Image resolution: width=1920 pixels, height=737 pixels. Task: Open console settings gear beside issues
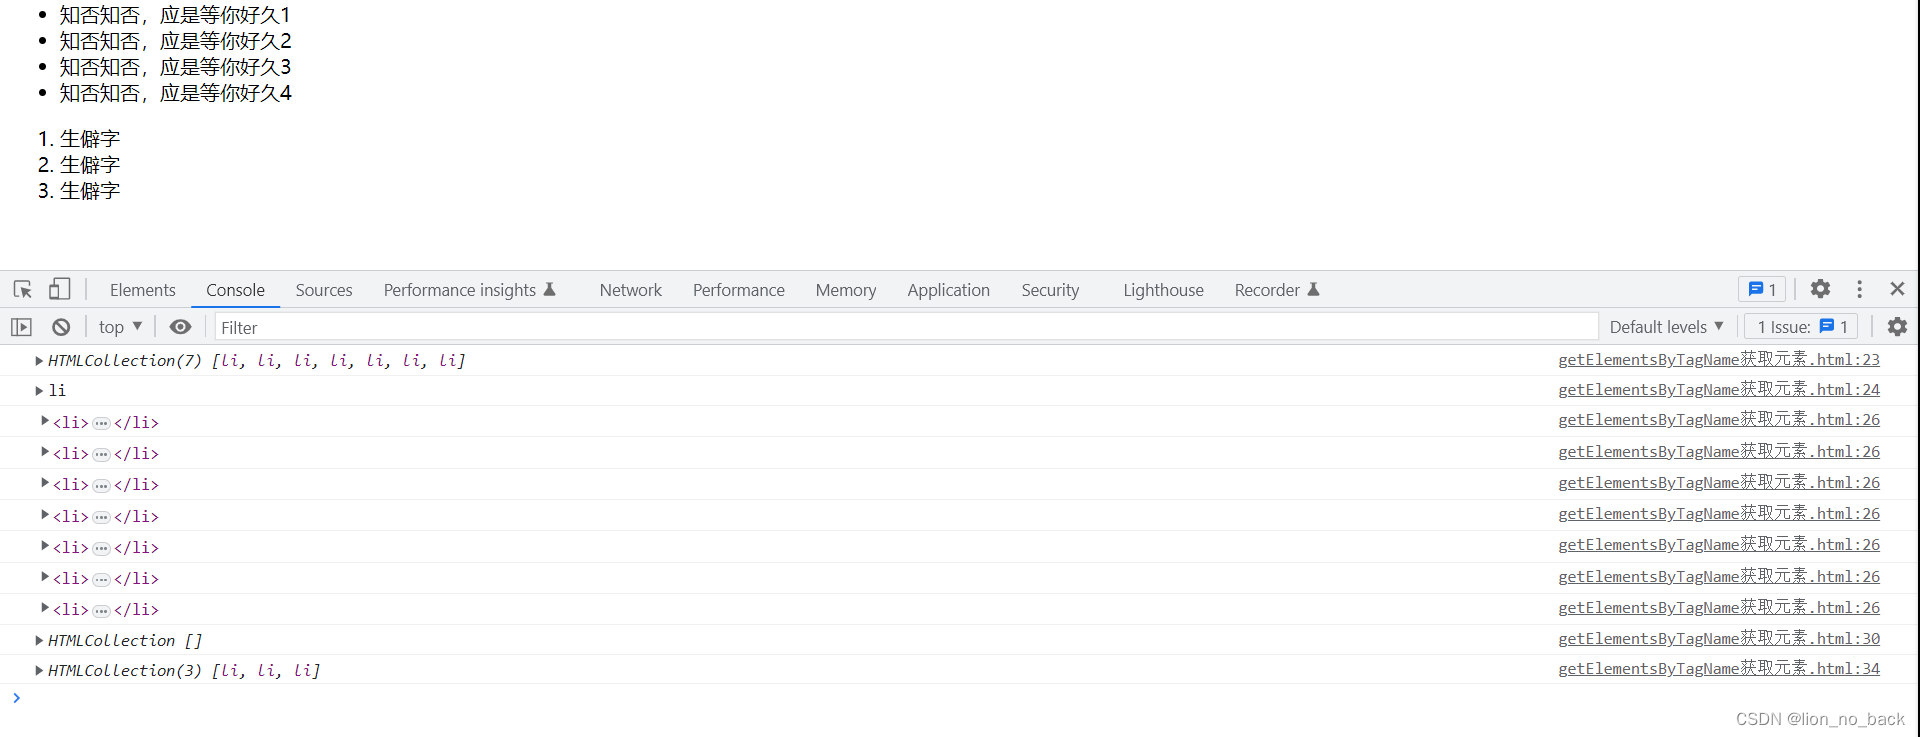[1897, 327]
